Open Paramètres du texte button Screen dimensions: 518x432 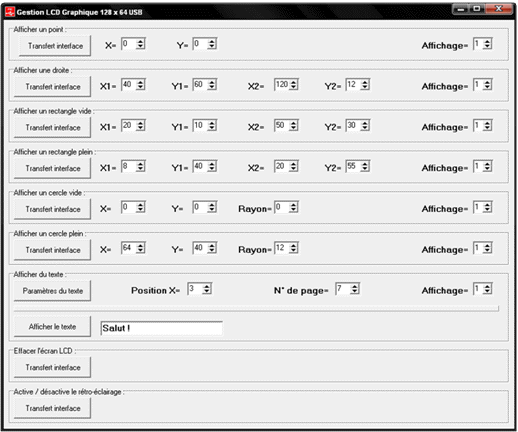[x=52, y=291]
